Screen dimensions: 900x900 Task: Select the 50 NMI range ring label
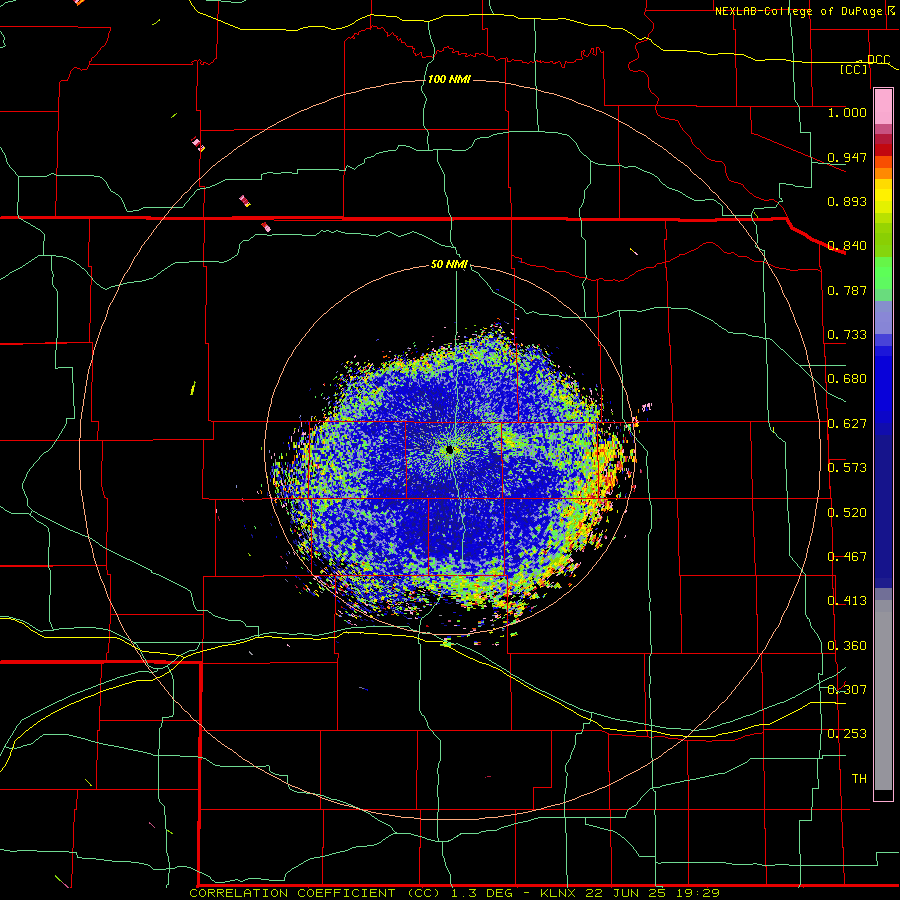coord(449,265)
